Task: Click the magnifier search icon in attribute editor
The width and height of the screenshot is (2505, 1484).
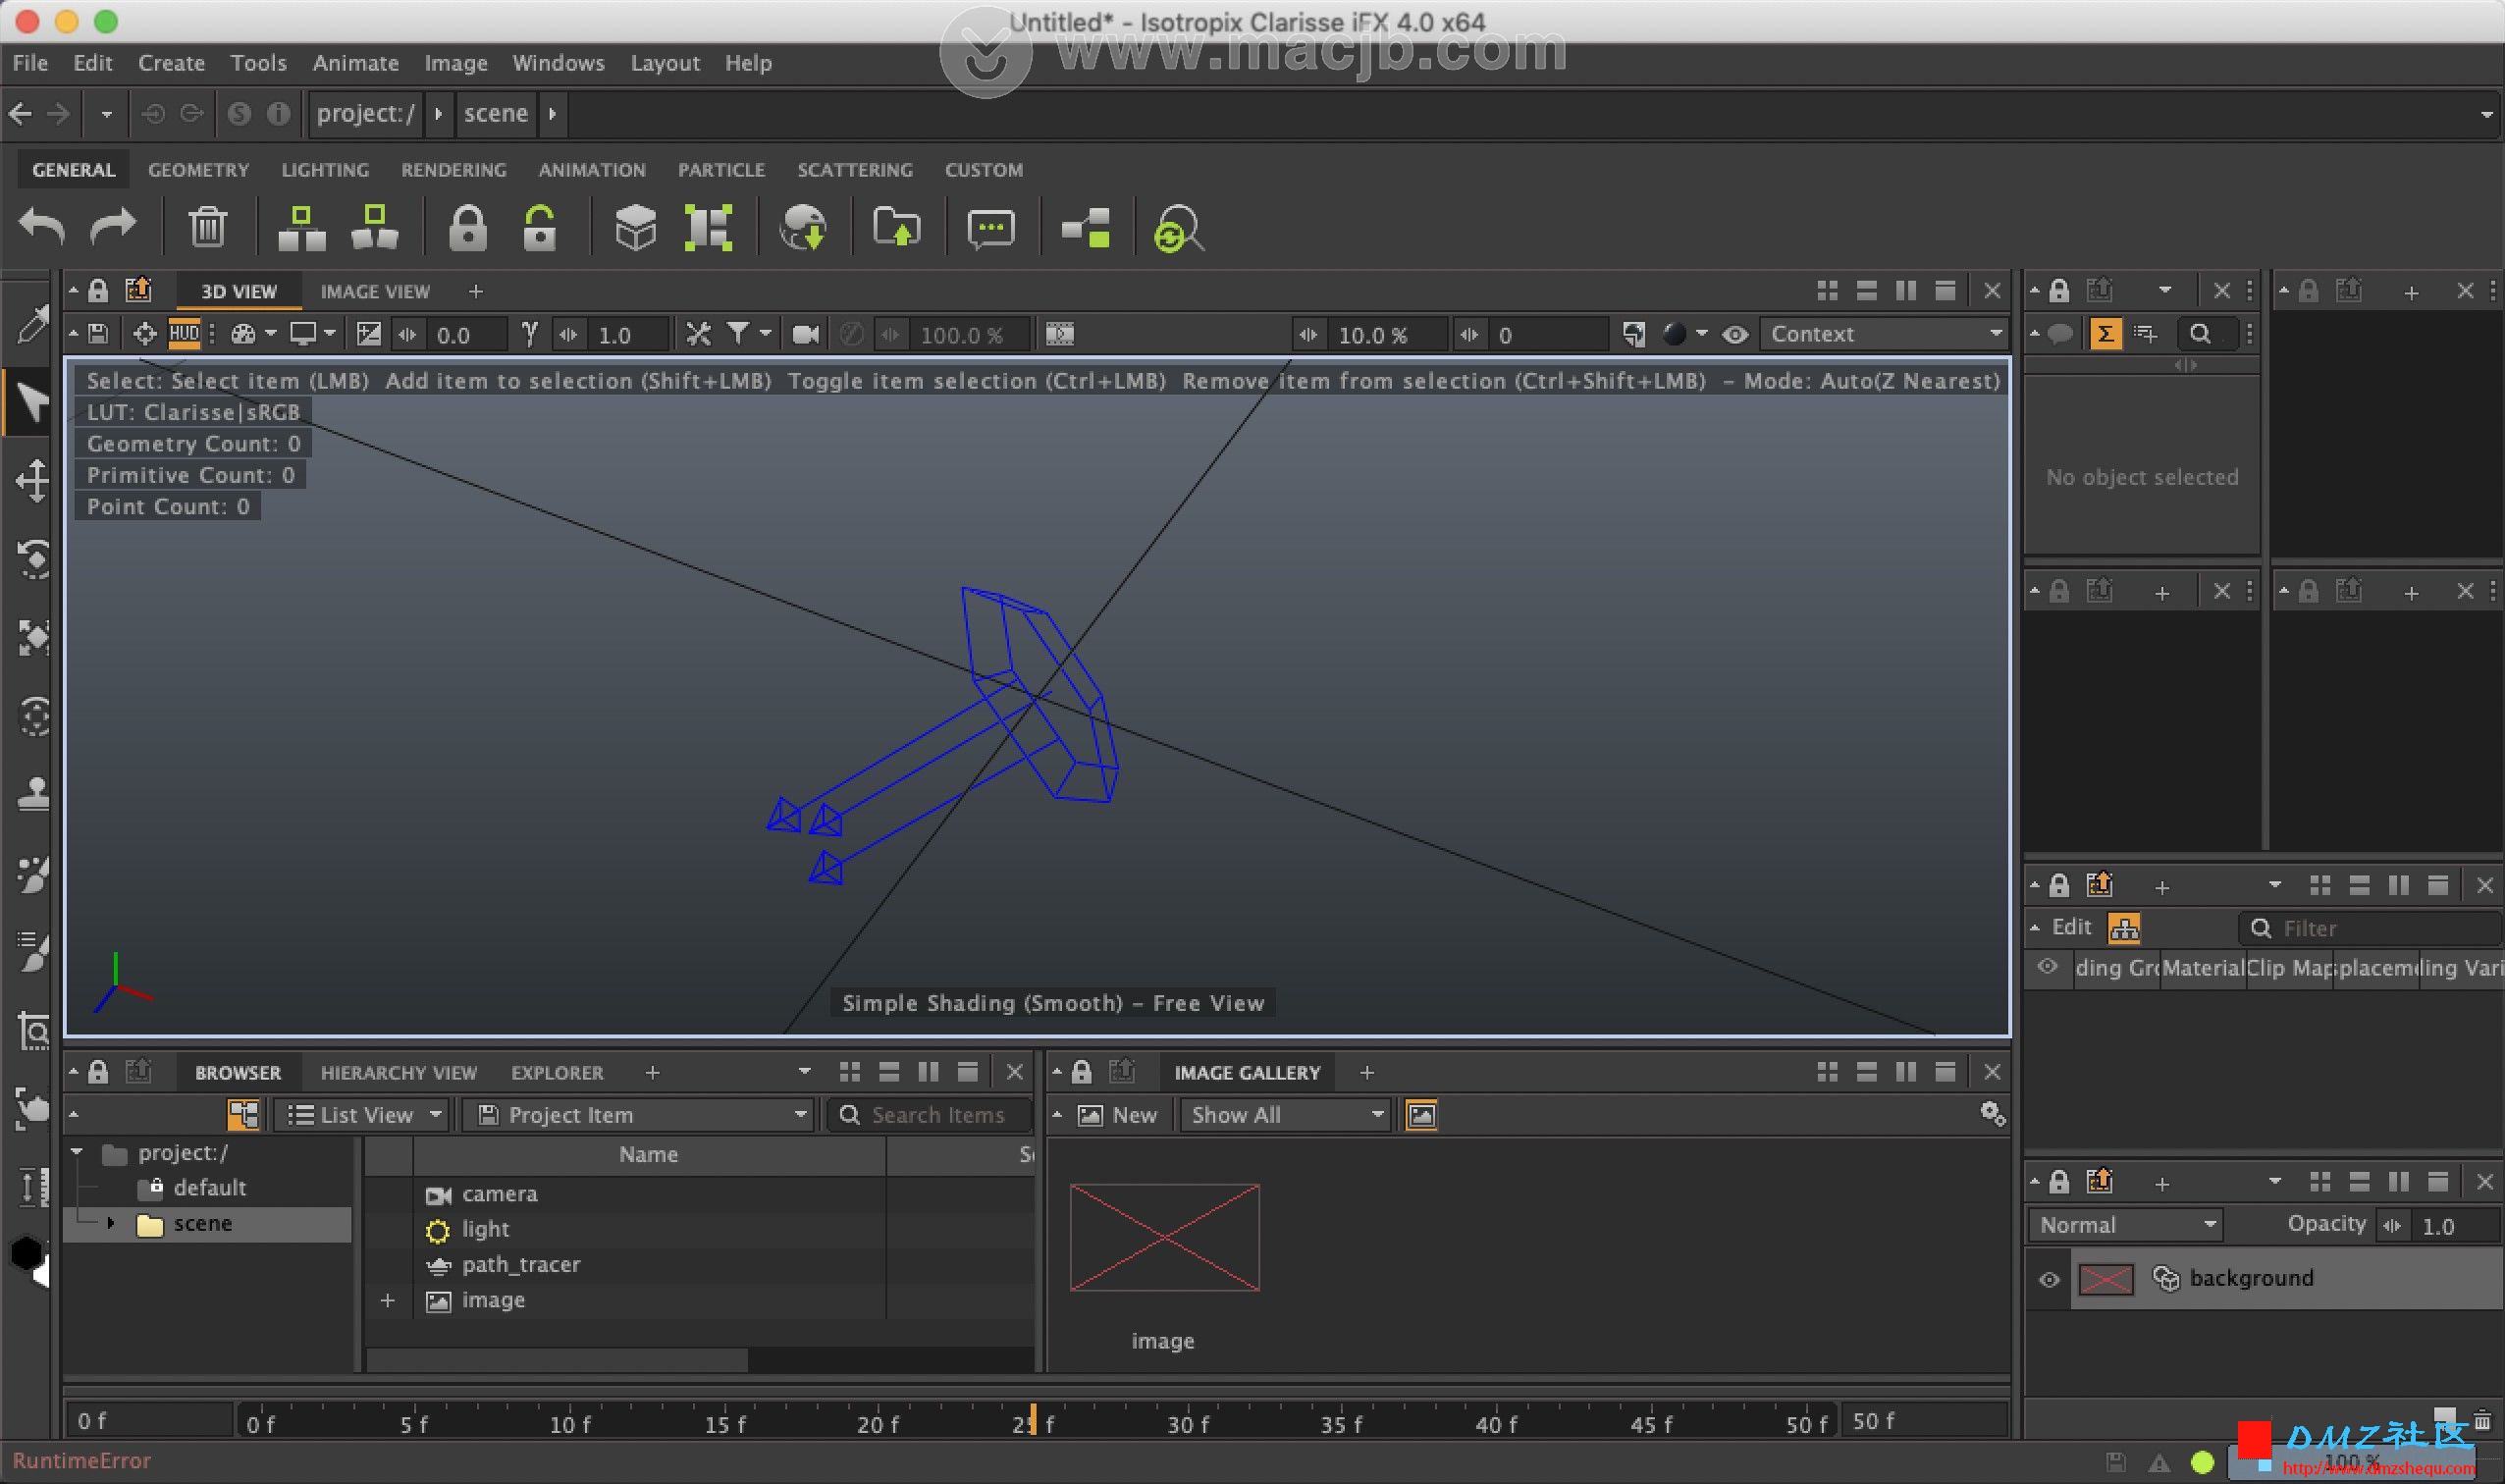Action: pos(2200,334)
